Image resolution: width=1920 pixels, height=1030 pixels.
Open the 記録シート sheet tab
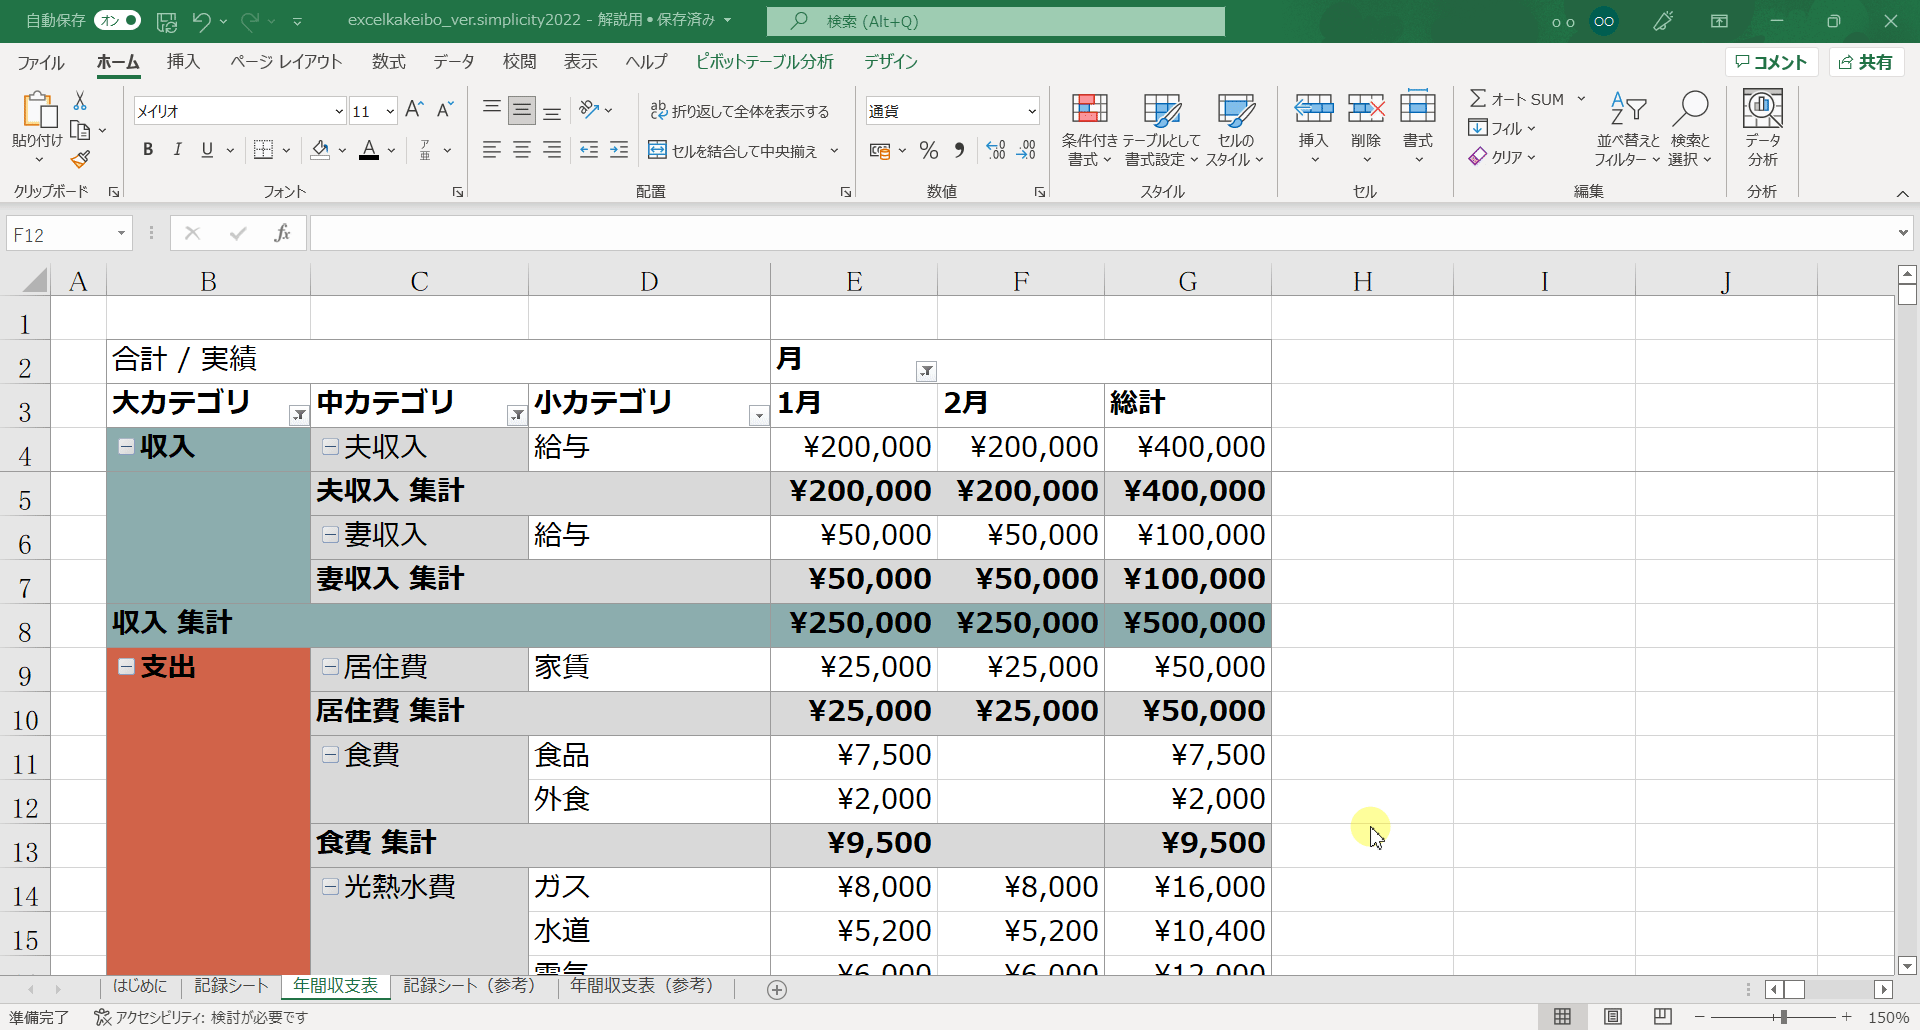[231, 986]
